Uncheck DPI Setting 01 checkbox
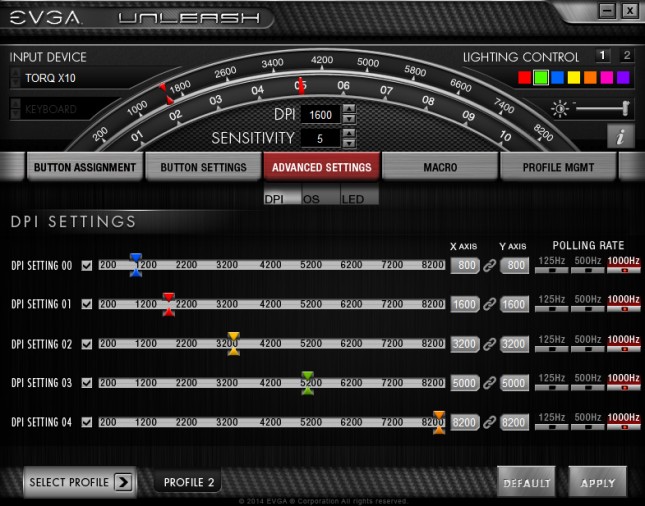This screenshot has width=645, height=506. point(87,304)
